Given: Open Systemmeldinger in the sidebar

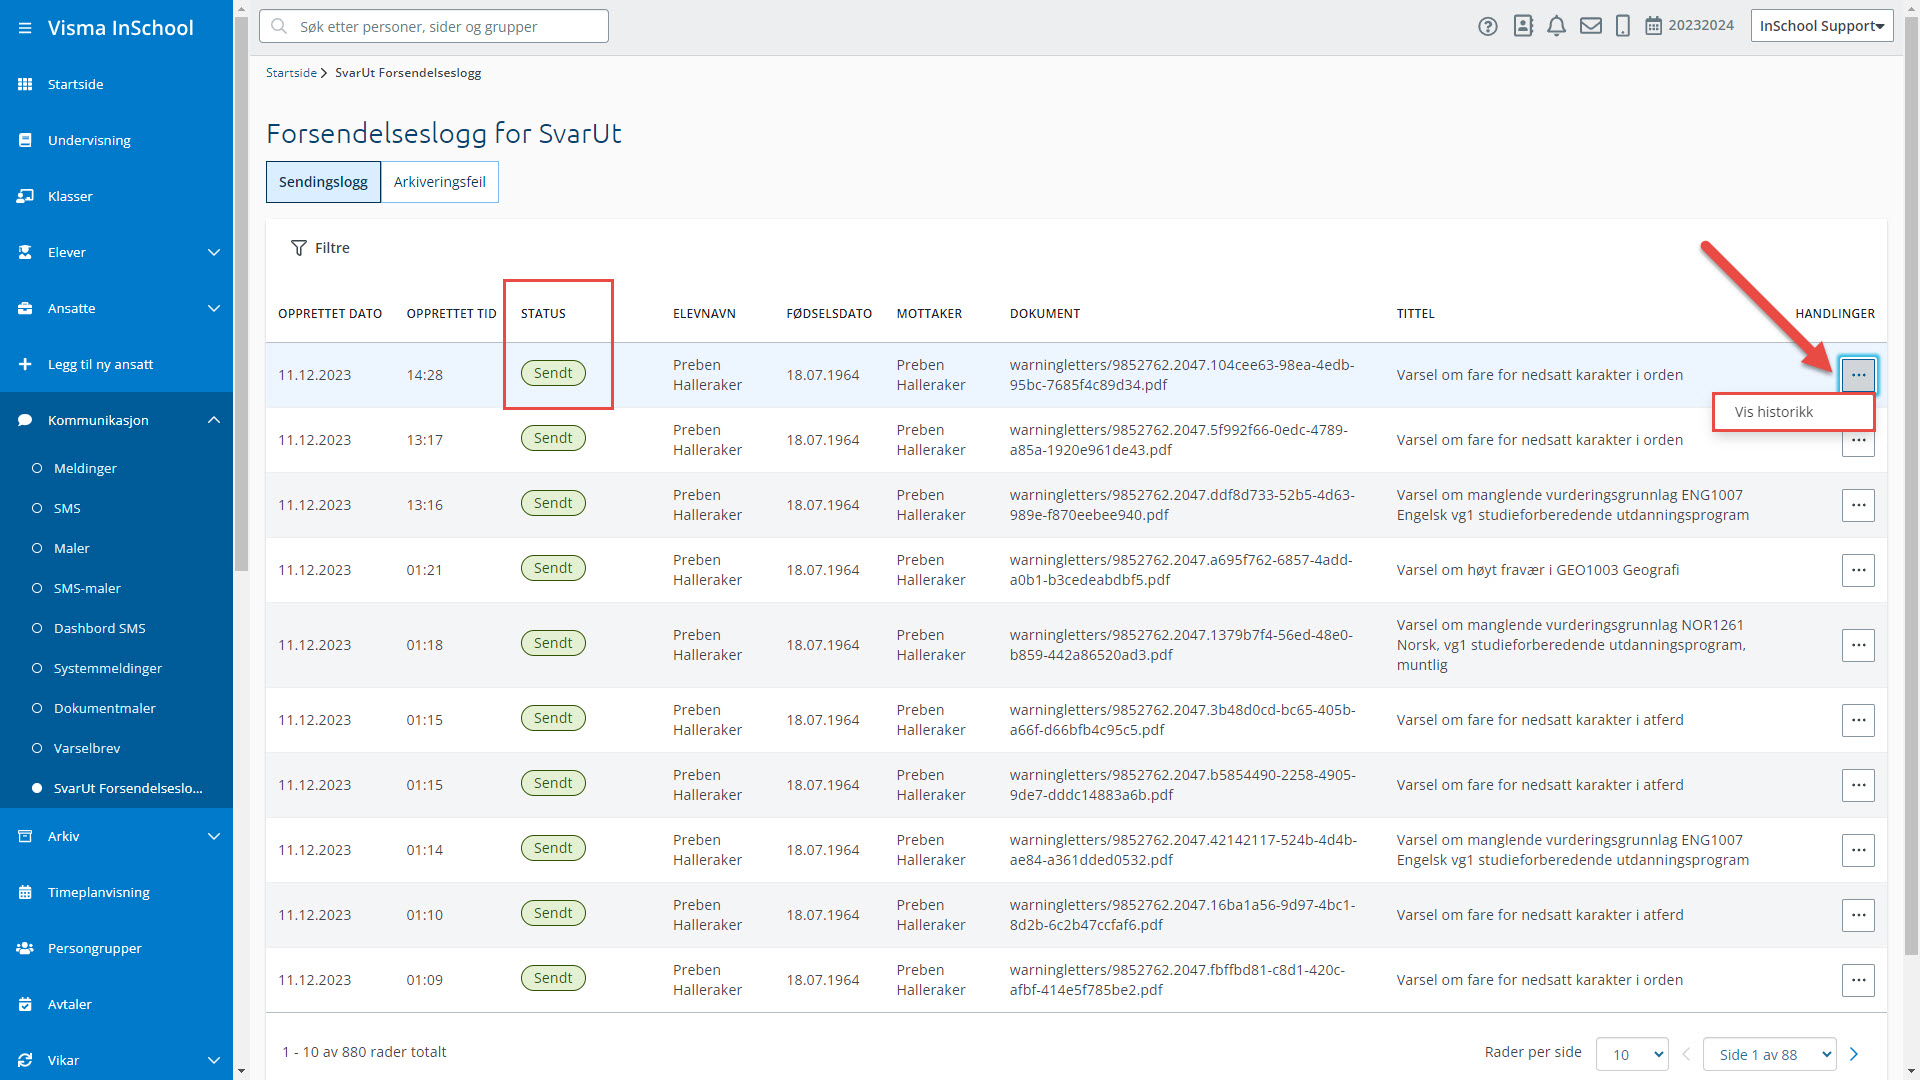Looking at the screenshot, I should [x=108, y=668].
